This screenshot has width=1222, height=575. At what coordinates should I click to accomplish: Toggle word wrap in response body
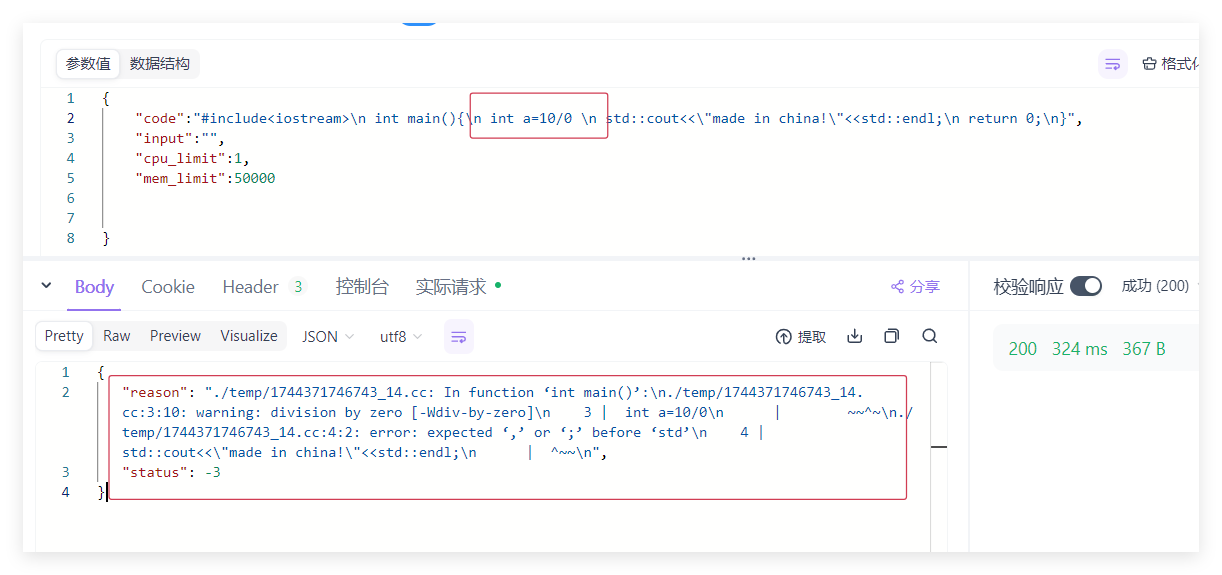(458, 337)
